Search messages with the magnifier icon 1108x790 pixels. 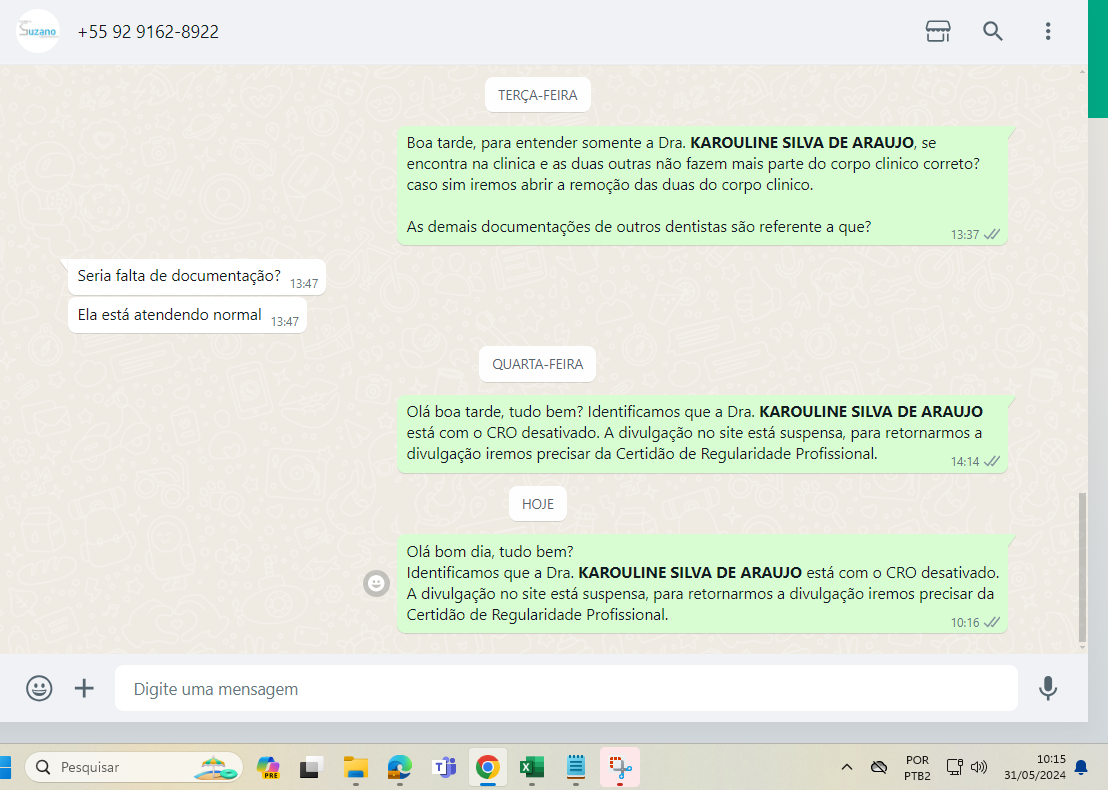click(993, 31)
